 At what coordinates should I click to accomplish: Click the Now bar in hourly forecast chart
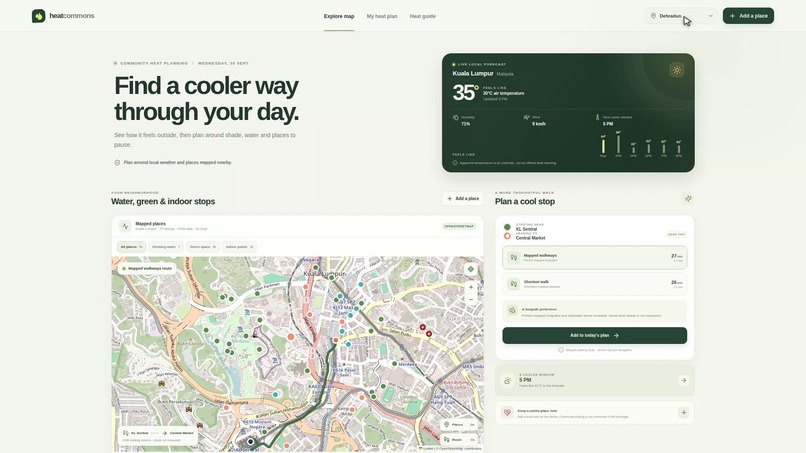603,146
